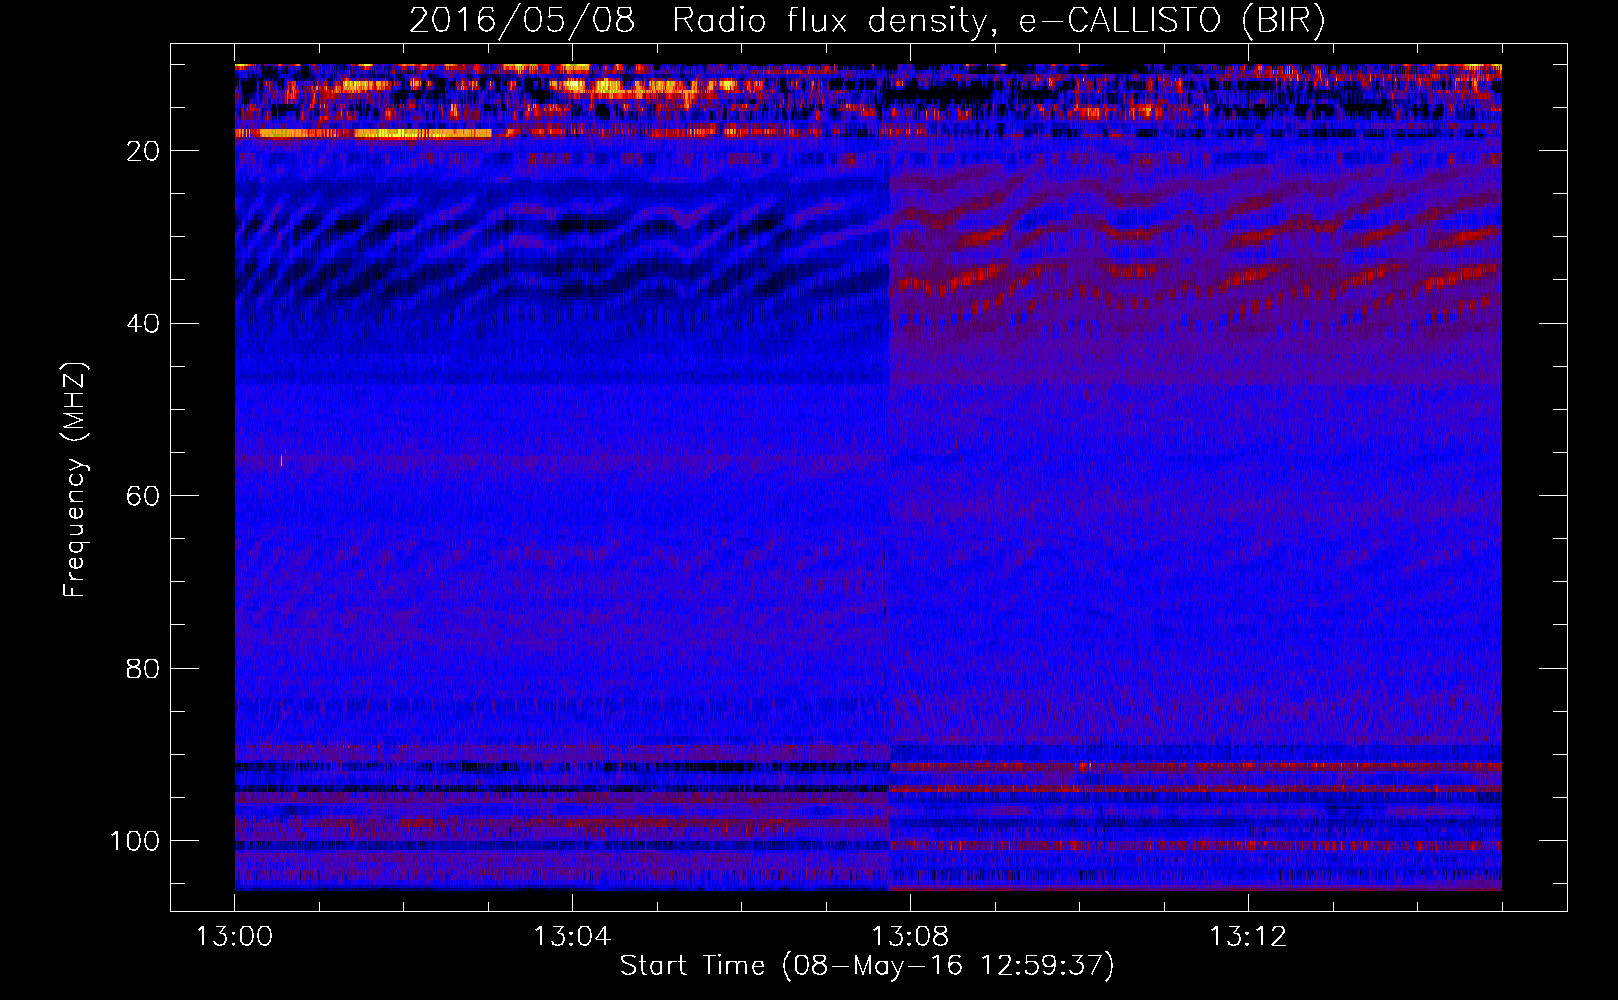Image resolution: width=1618 pixels, height=1000 pixels.
Task: Click the "80" frequency tick label
Action: pos(143,669)
